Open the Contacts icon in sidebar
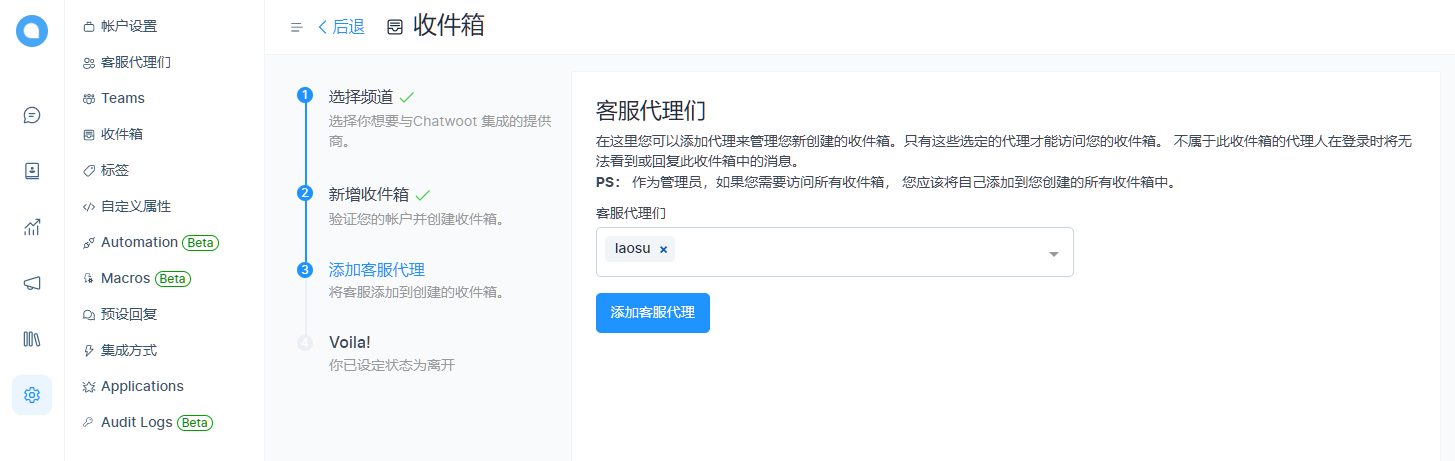This screenshot has width=1455, height=461. pyautogui.click(x=32, y=171)
